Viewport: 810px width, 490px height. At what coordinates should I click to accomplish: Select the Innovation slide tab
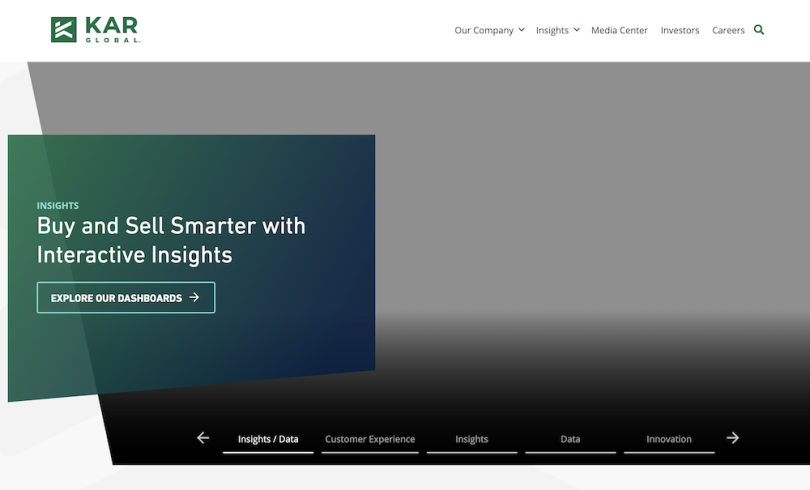click(x=669, y=439)
